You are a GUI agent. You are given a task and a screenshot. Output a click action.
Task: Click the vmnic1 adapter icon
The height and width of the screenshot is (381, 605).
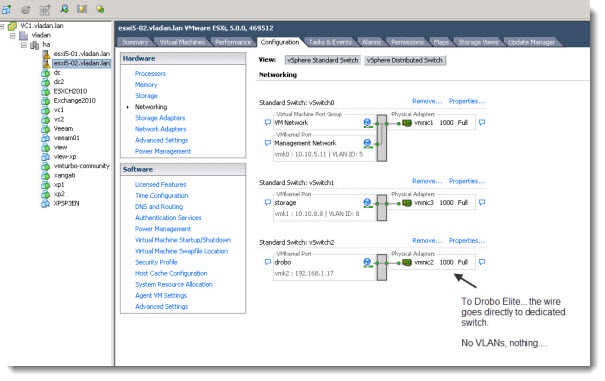[407, 123]
